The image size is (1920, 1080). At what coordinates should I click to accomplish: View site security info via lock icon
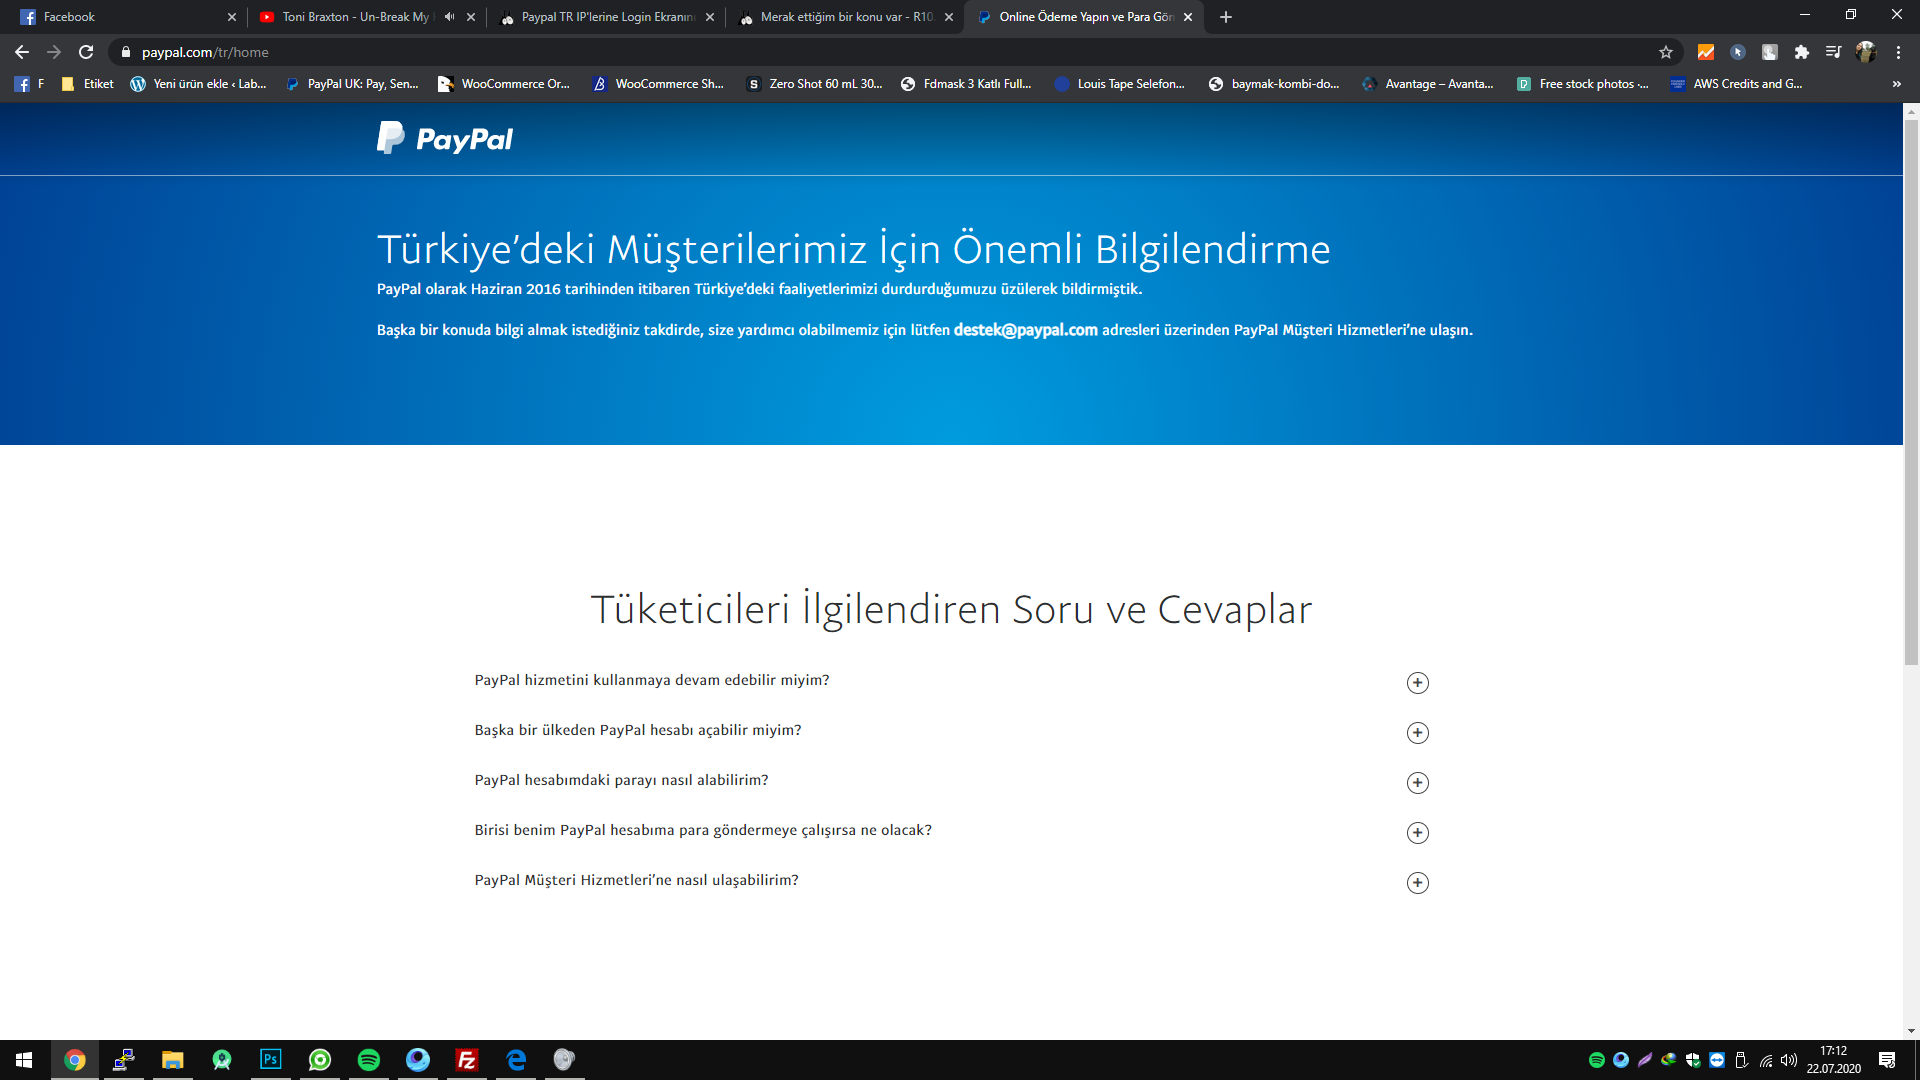(x=126, y=52)
